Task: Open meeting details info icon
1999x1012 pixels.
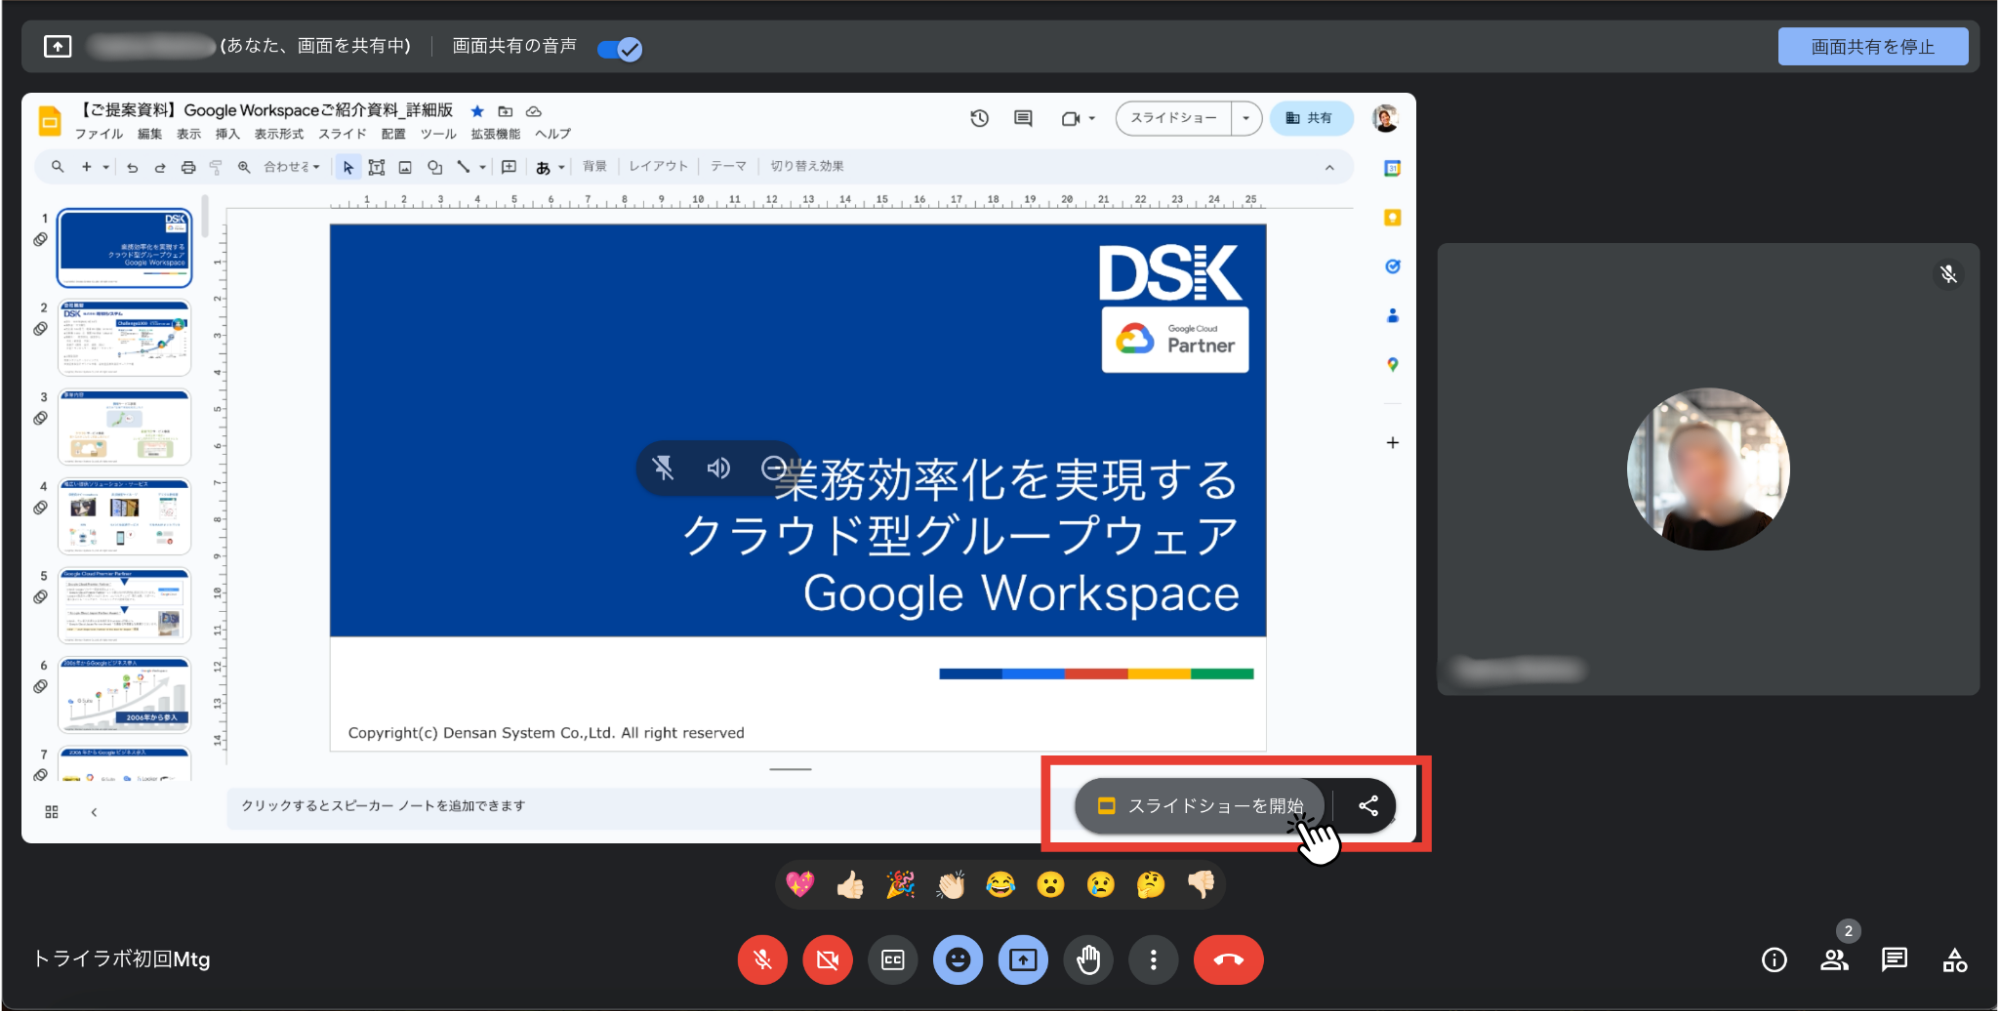Action: 1774,960
